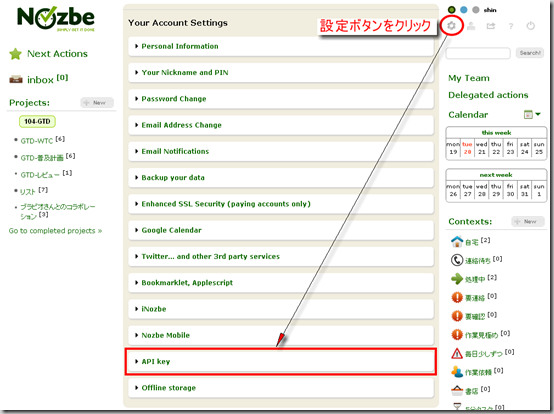The image size is (554, 414).
Task: Expand the Personal Information section
Action: (x=281, y=46)
